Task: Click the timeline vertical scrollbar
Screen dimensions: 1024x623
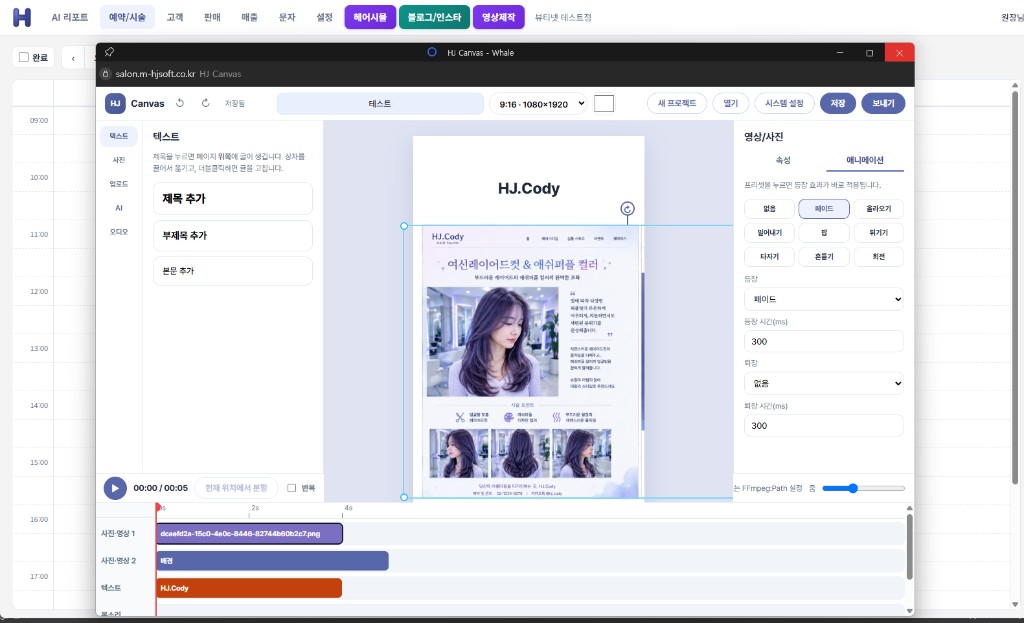Action: point(909,547)
